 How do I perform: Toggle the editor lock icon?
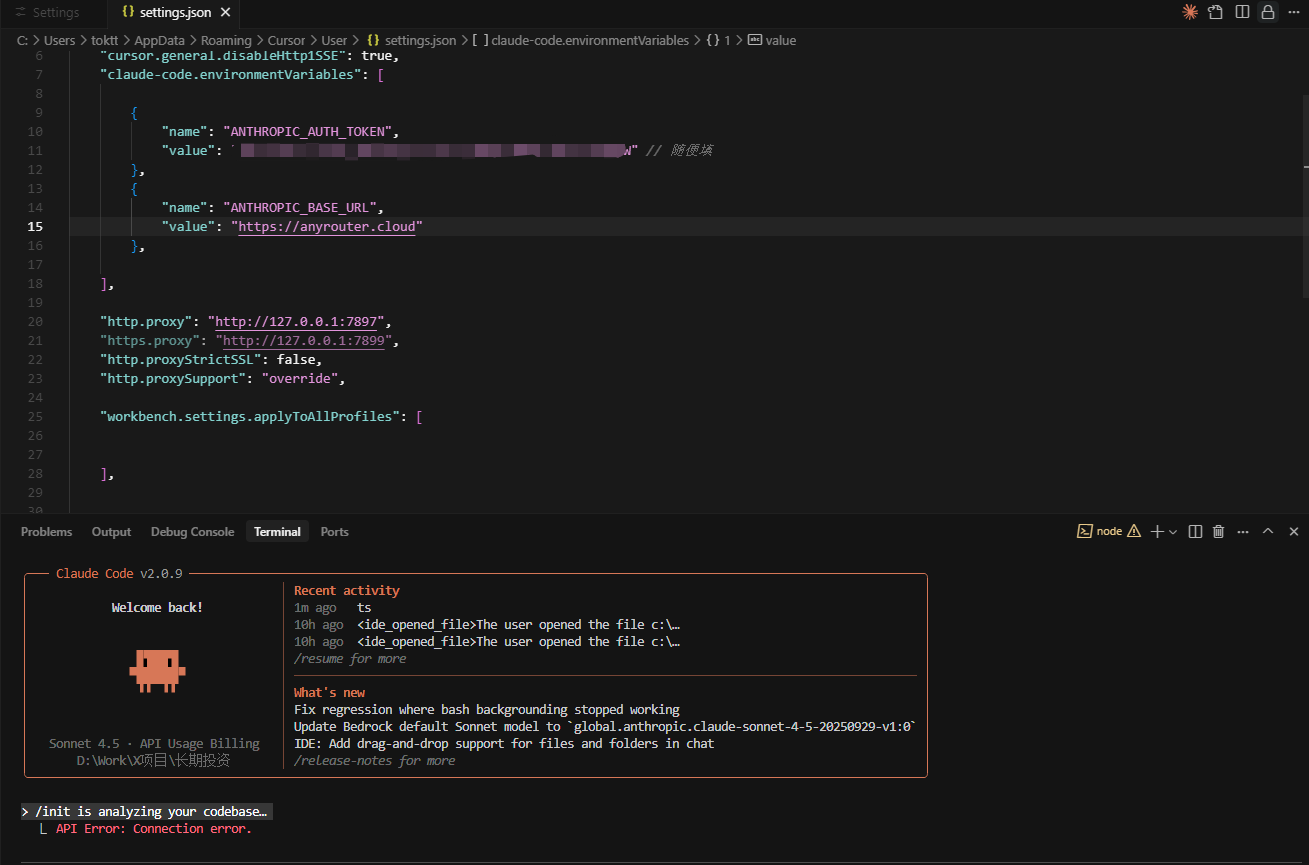click(x=1268, y=12)
